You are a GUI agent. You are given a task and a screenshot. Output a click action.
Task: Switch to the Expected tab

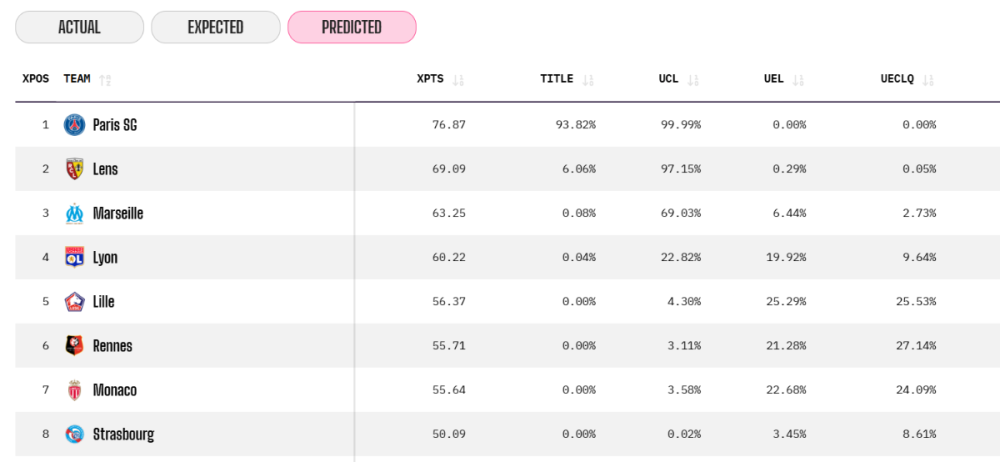pyautogui.click(x=215, y=27)
